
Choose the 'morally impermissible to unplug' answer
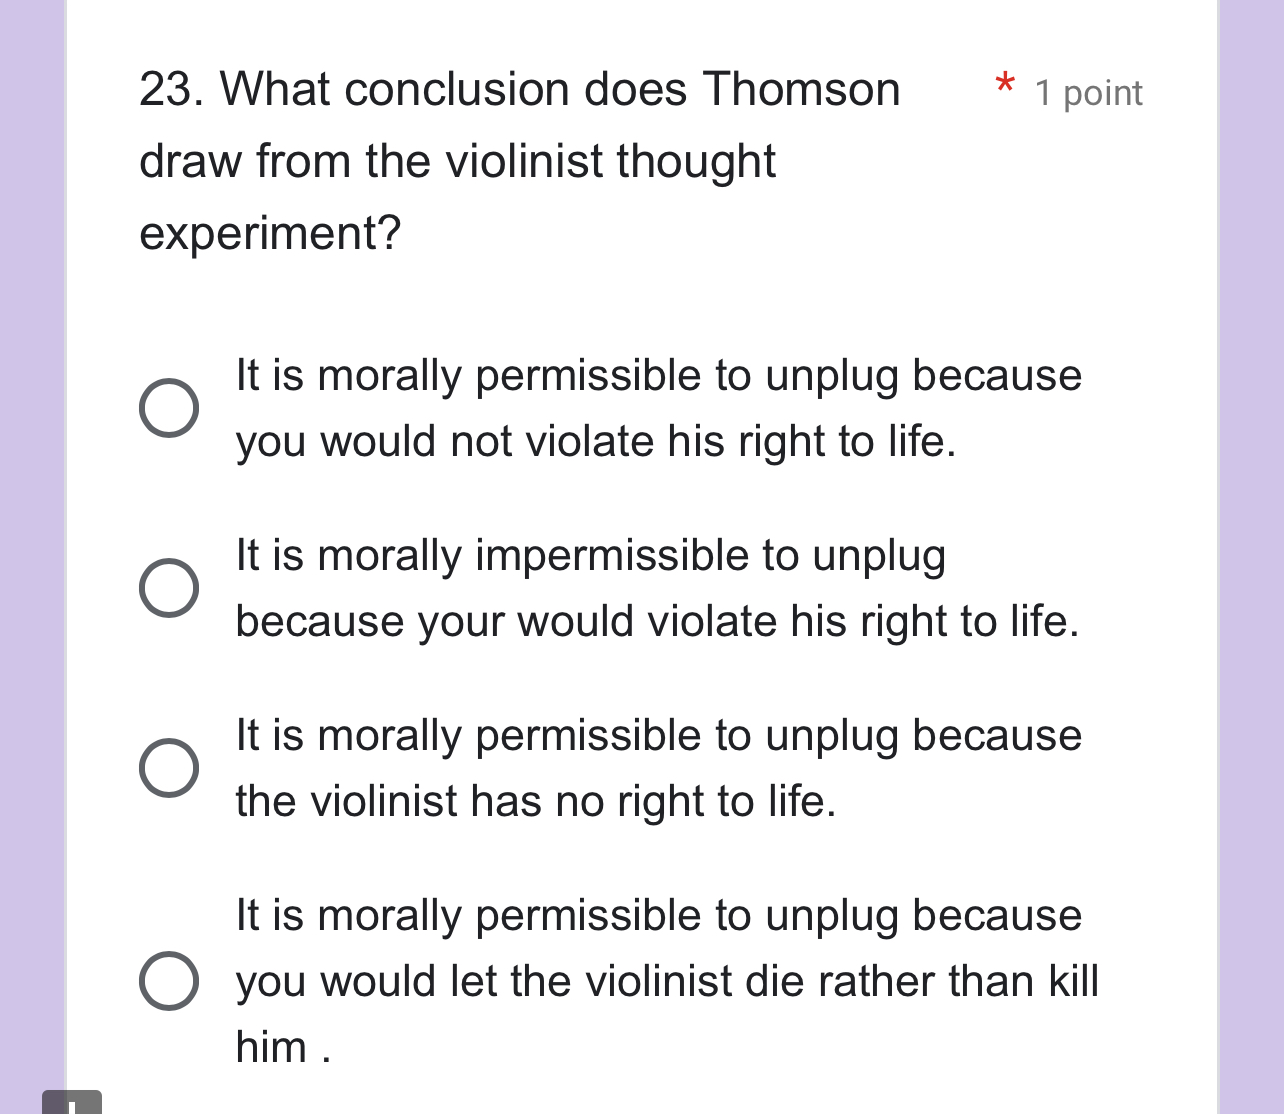point(170,587)
